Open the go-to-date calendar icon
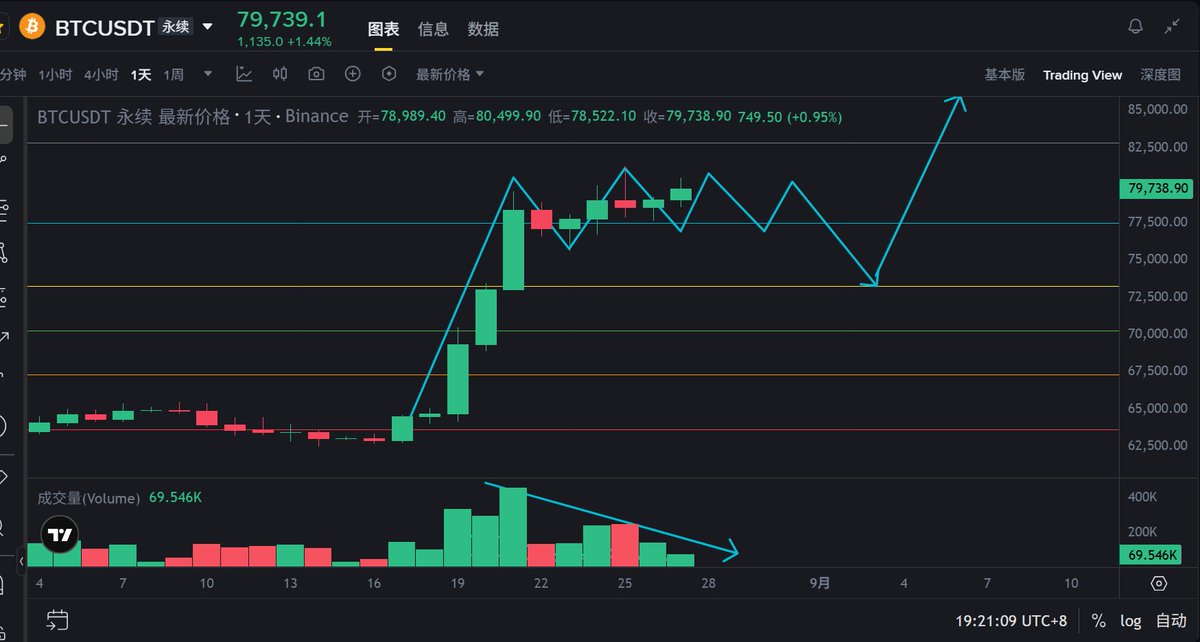The height and width of the screenshot is (642, 1200). [x=57, y=620]
